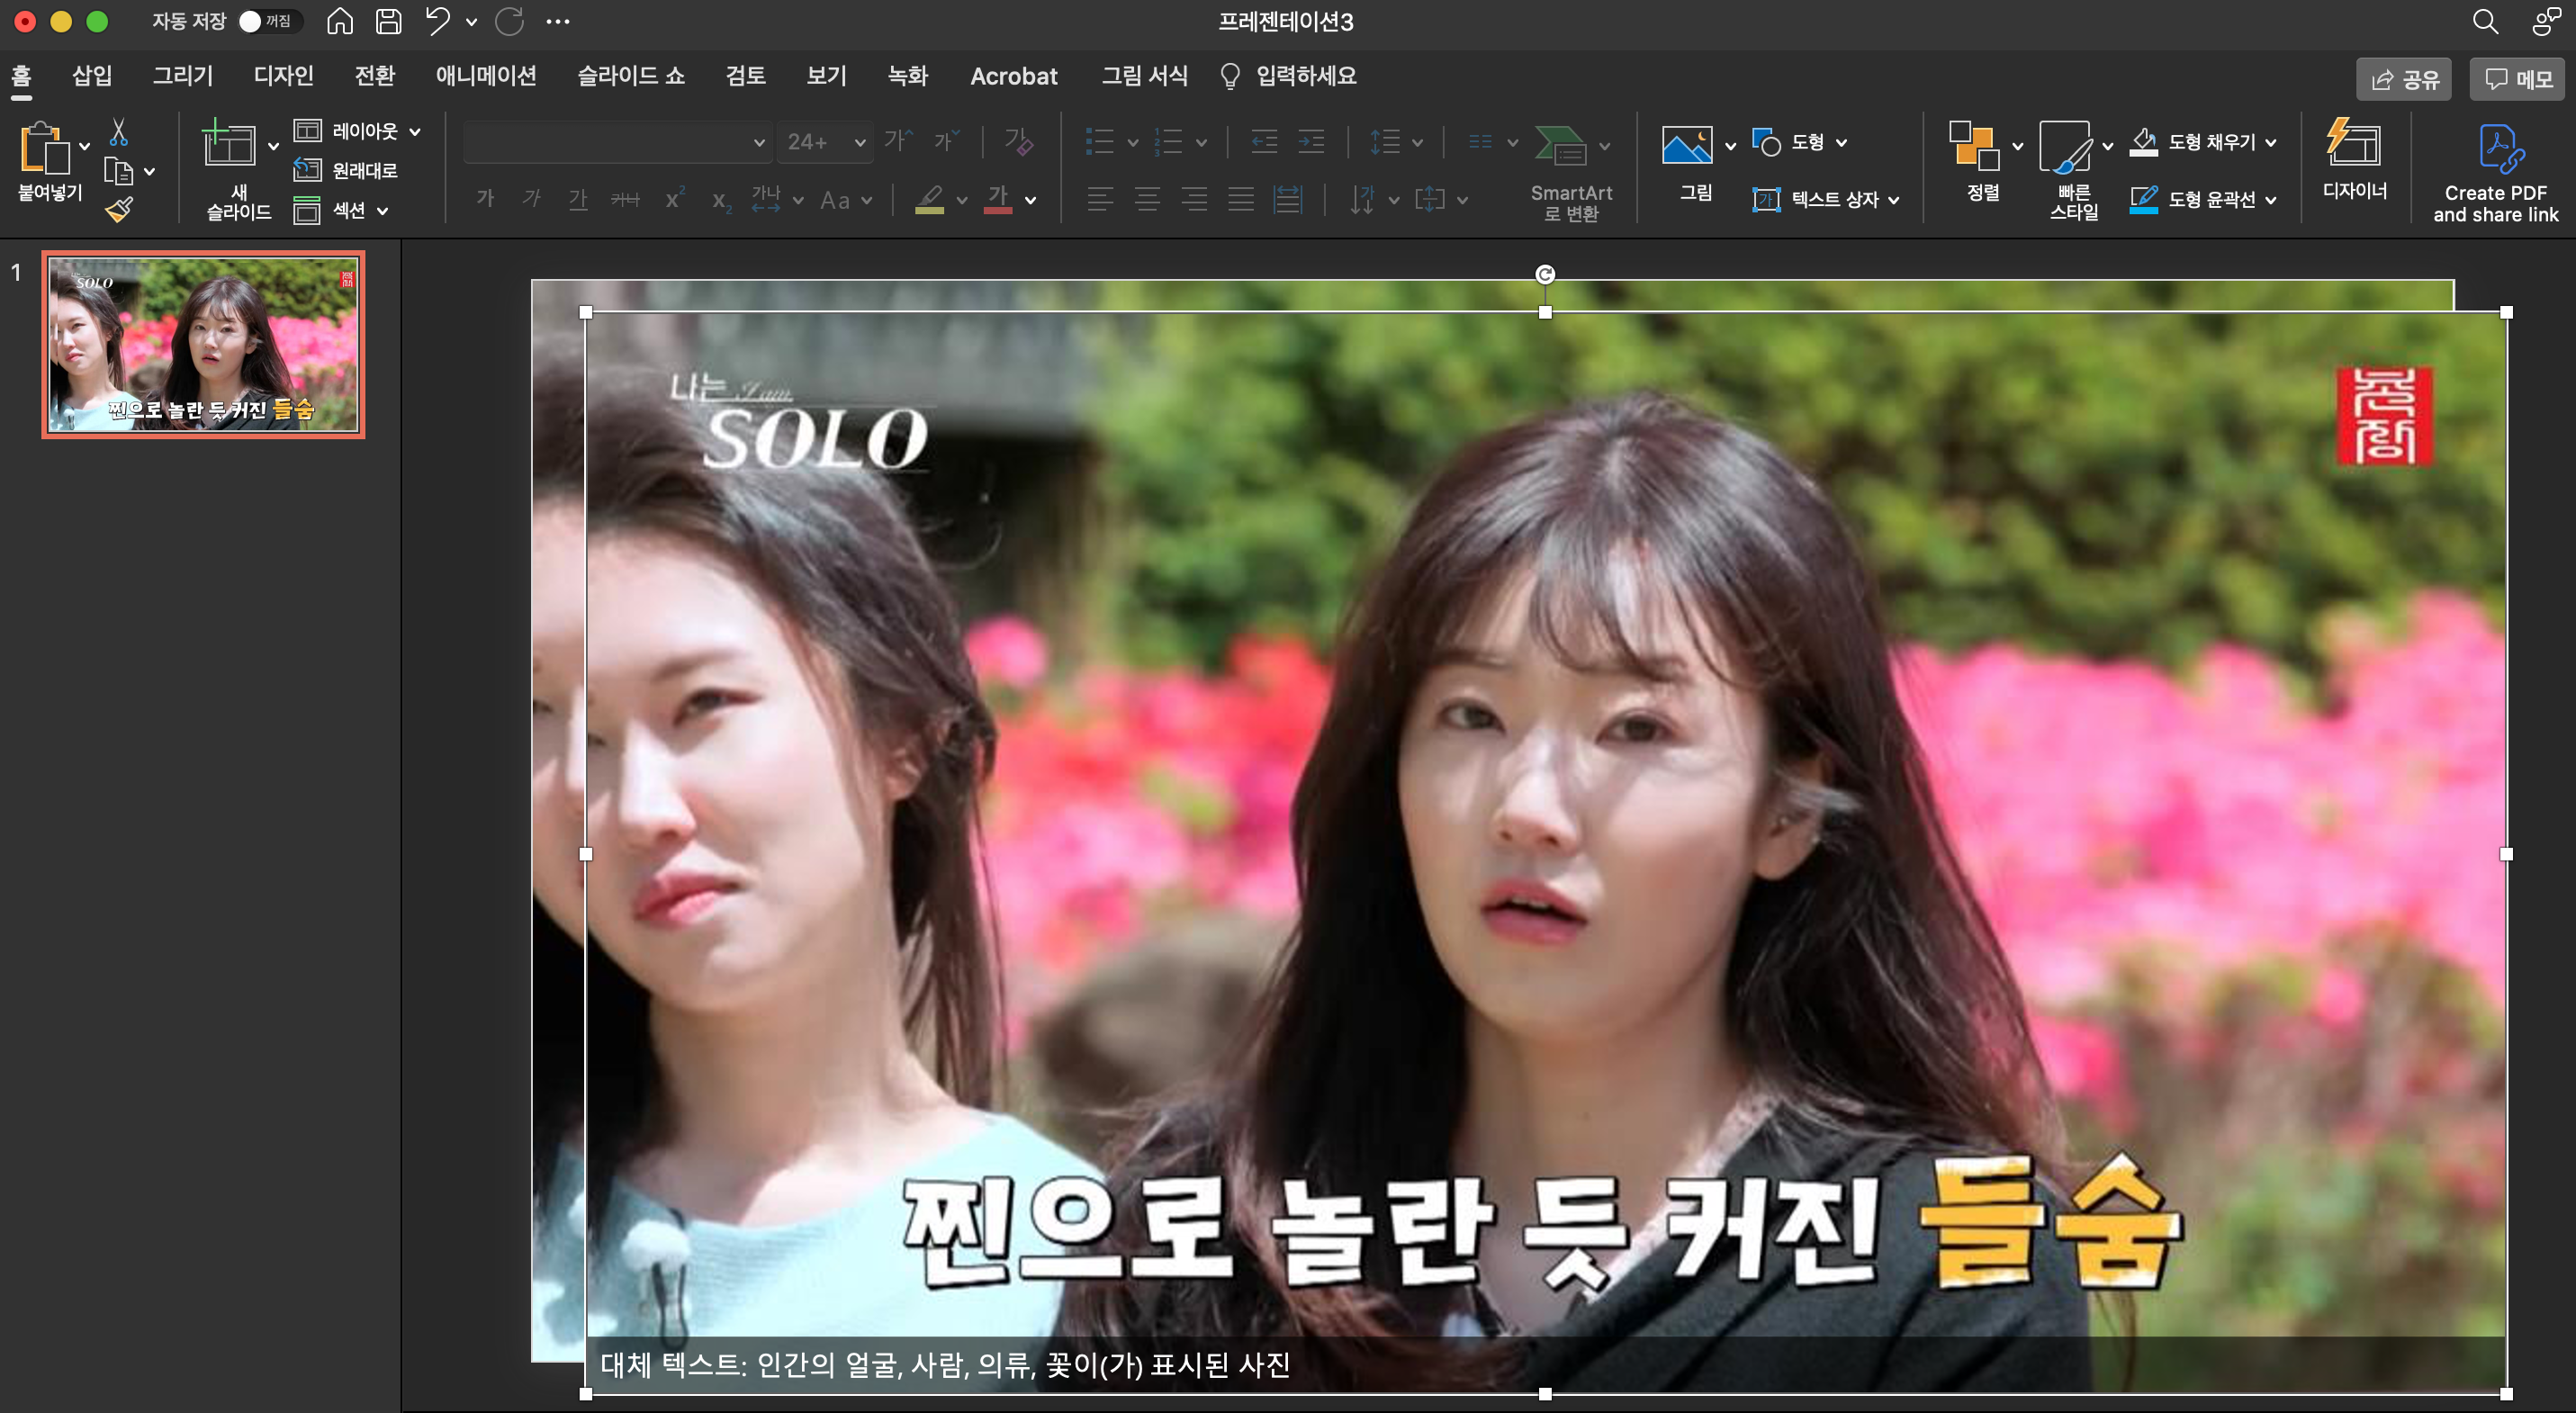Viewport: 2576px width, 1413px height.
Task: Toggle strikethrough formatting
Action: (625, 199)
